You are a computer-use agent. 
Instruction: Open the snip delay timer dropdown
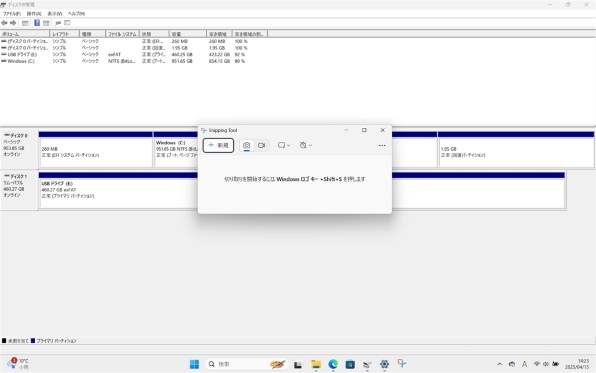pos(306,145)
